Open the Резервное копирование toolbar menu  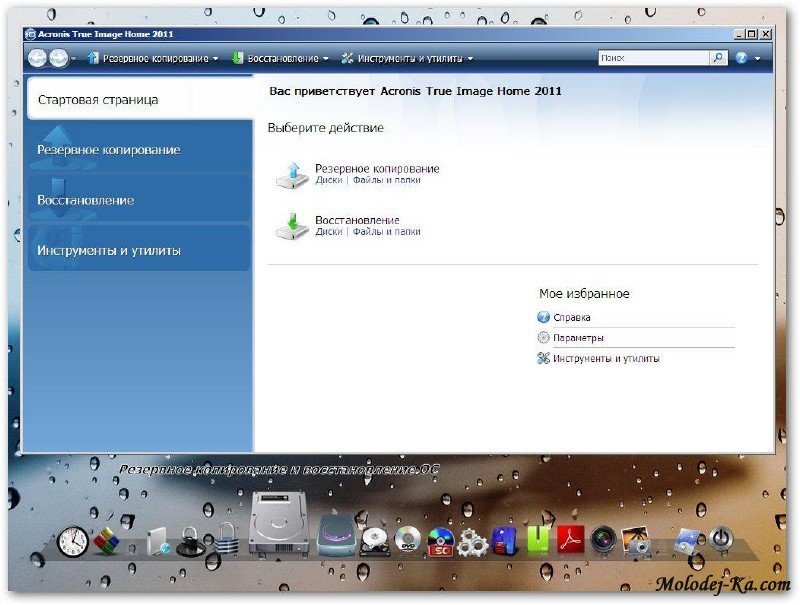click(x=153, y=59)
